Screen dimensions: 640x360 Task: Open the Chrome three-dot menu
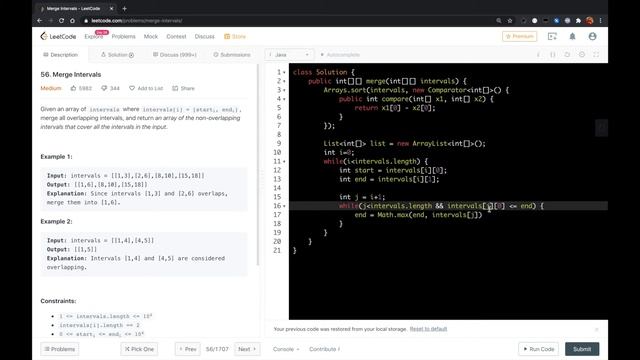coord(600,20)
